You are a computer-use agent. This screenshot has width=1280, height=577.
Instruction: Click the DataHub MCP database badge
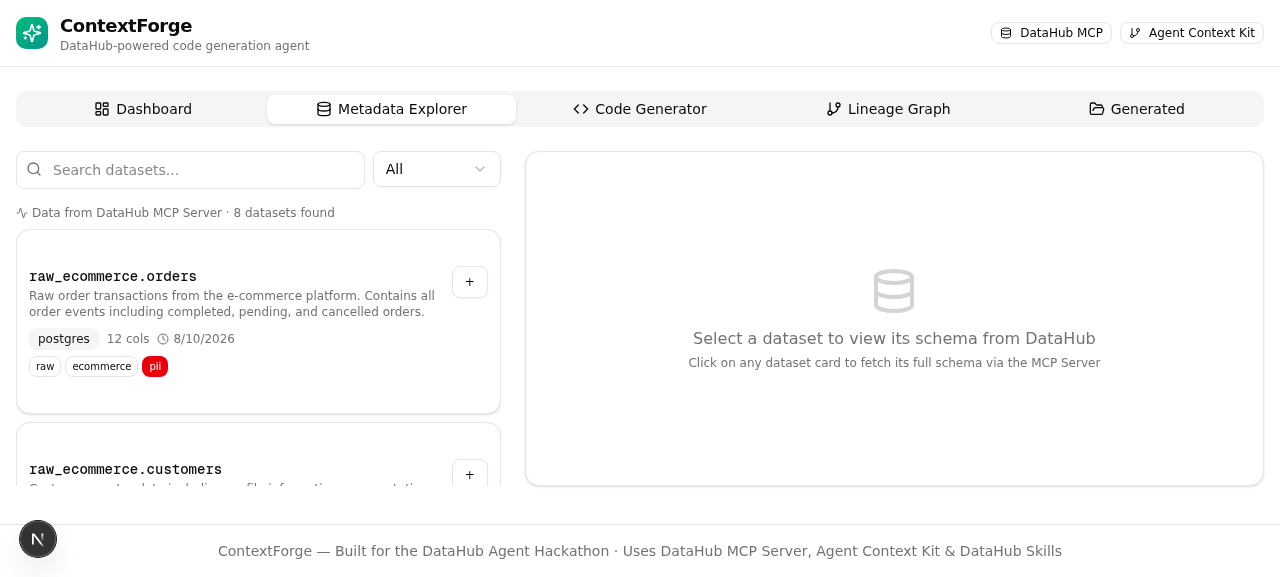coord(1051,33)
